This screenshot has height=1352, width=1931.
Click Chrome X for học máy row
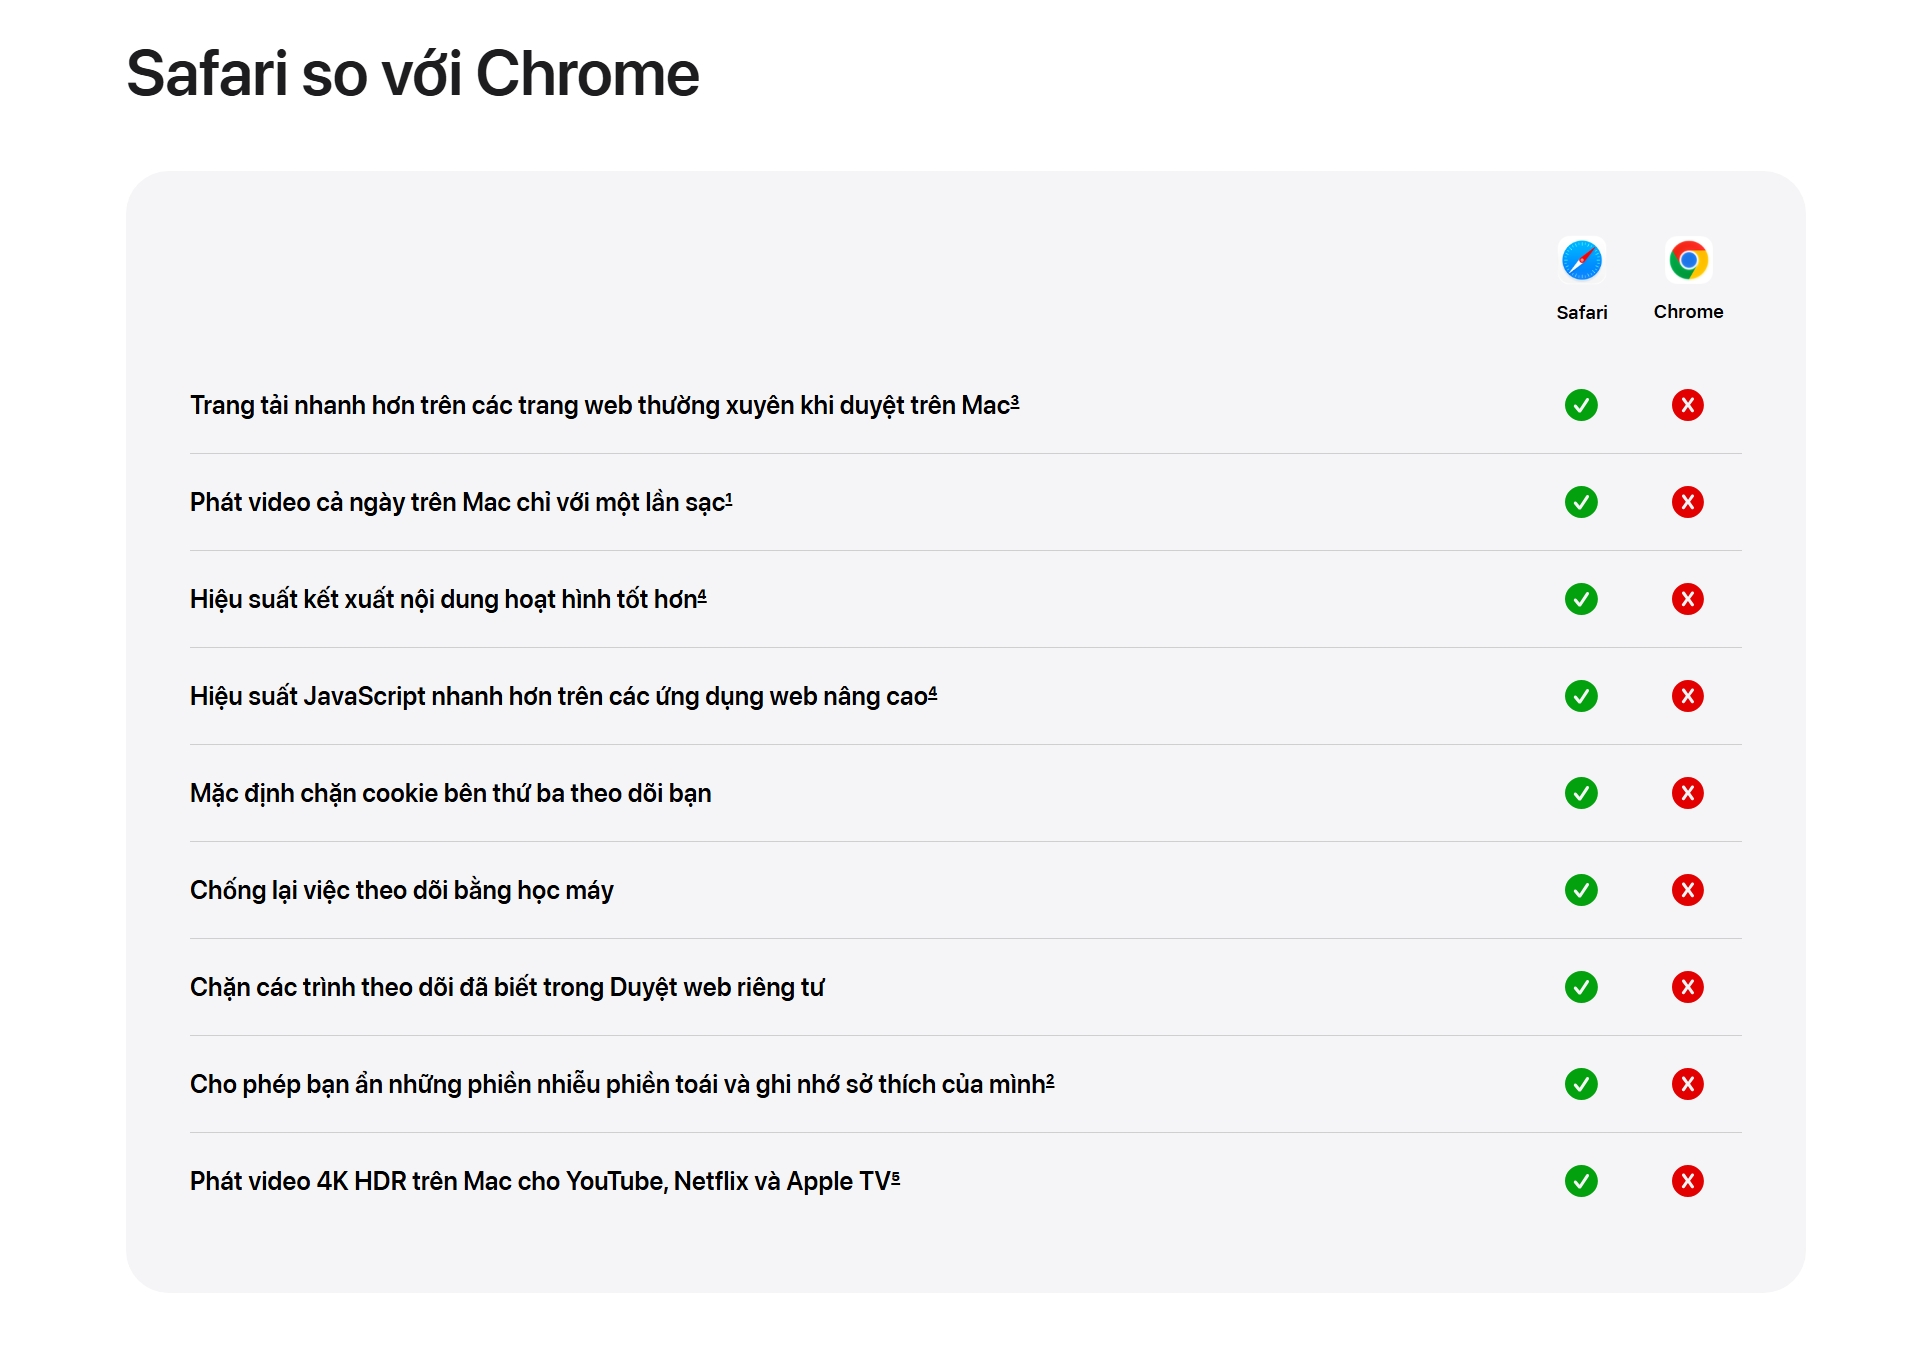(1688, 890)
